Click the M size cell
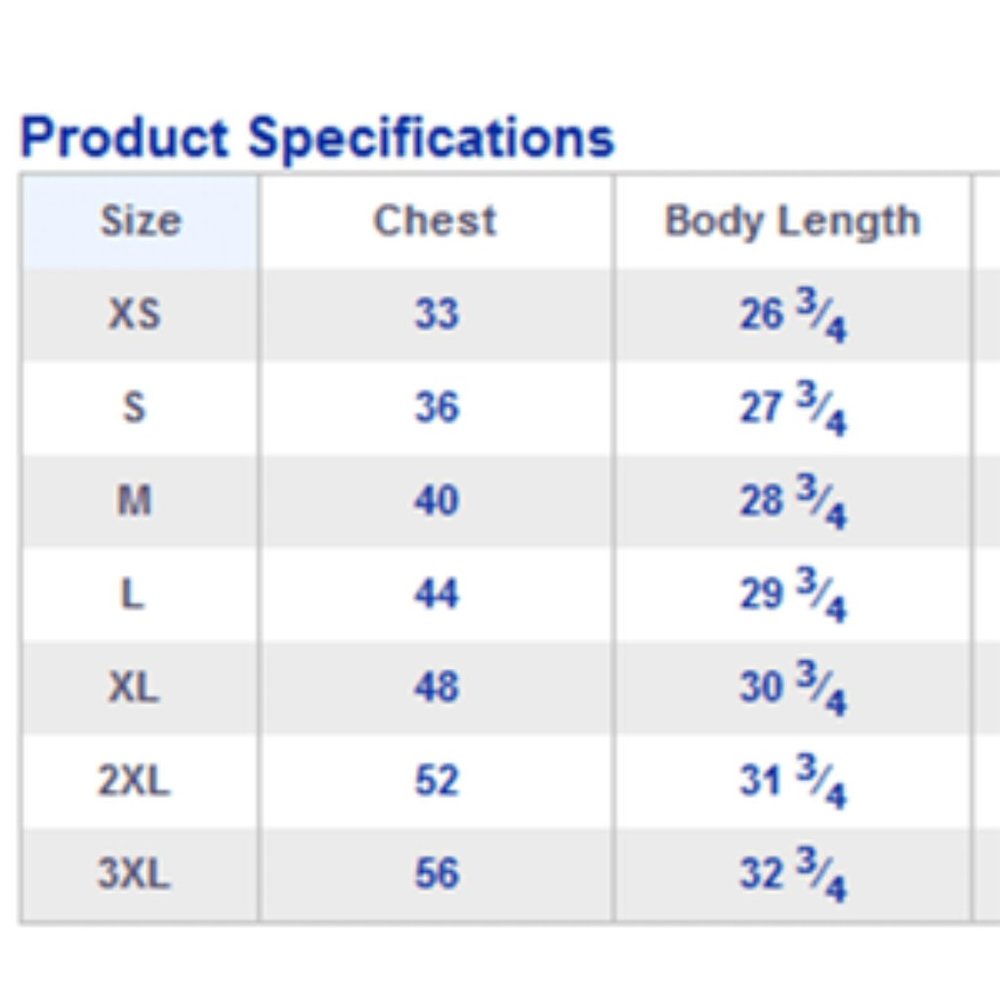The height and width of the screenshot is (1000, 1000). [134, 500]
